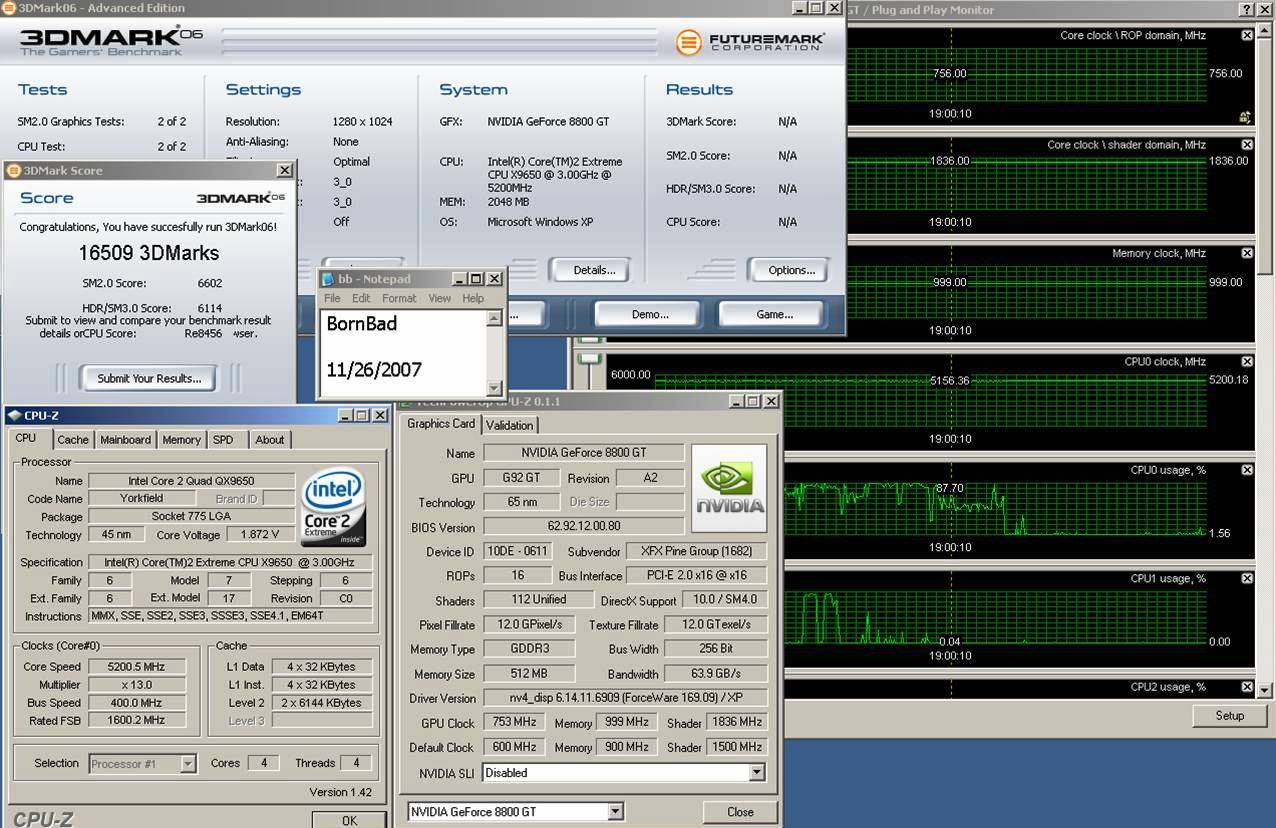Viewport: 1276px width, 828px height.
Task: Click the Code Name field Yorkfield
Action: tap(141, 499)
